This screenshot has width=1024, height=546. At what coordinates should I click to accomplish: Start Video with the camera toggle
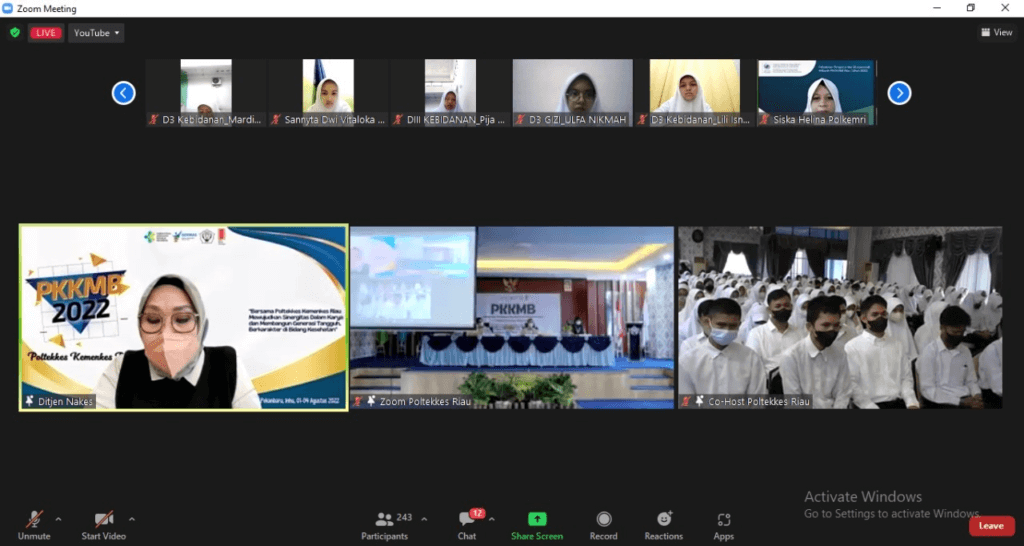(104, 526)
